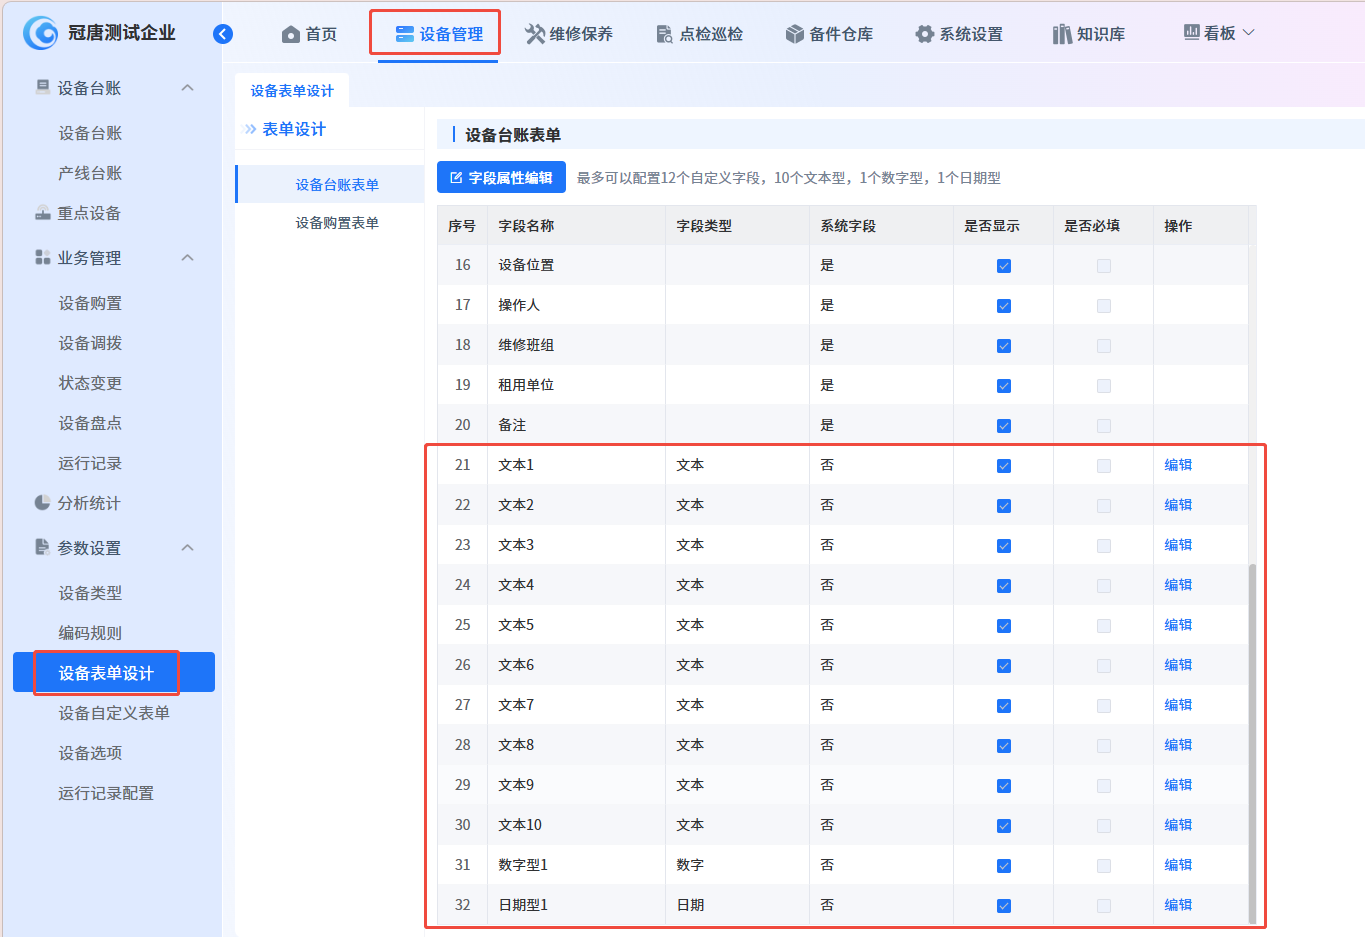Viewport: 1365px width, 937px height.
Task: Click the 知识库 books icon
Action: tap(1062, 35)
